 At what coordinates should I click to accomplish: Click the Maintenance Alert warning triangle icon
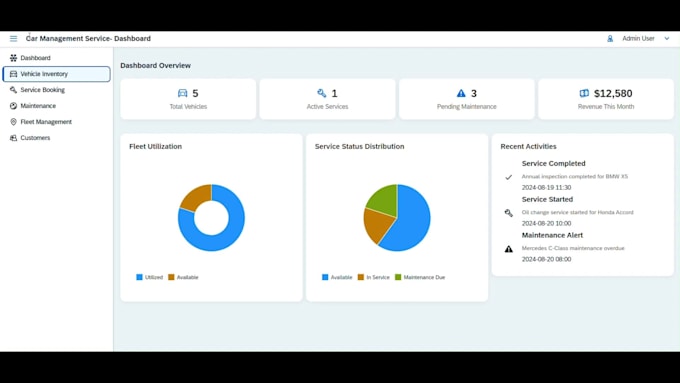pos(509,249)
